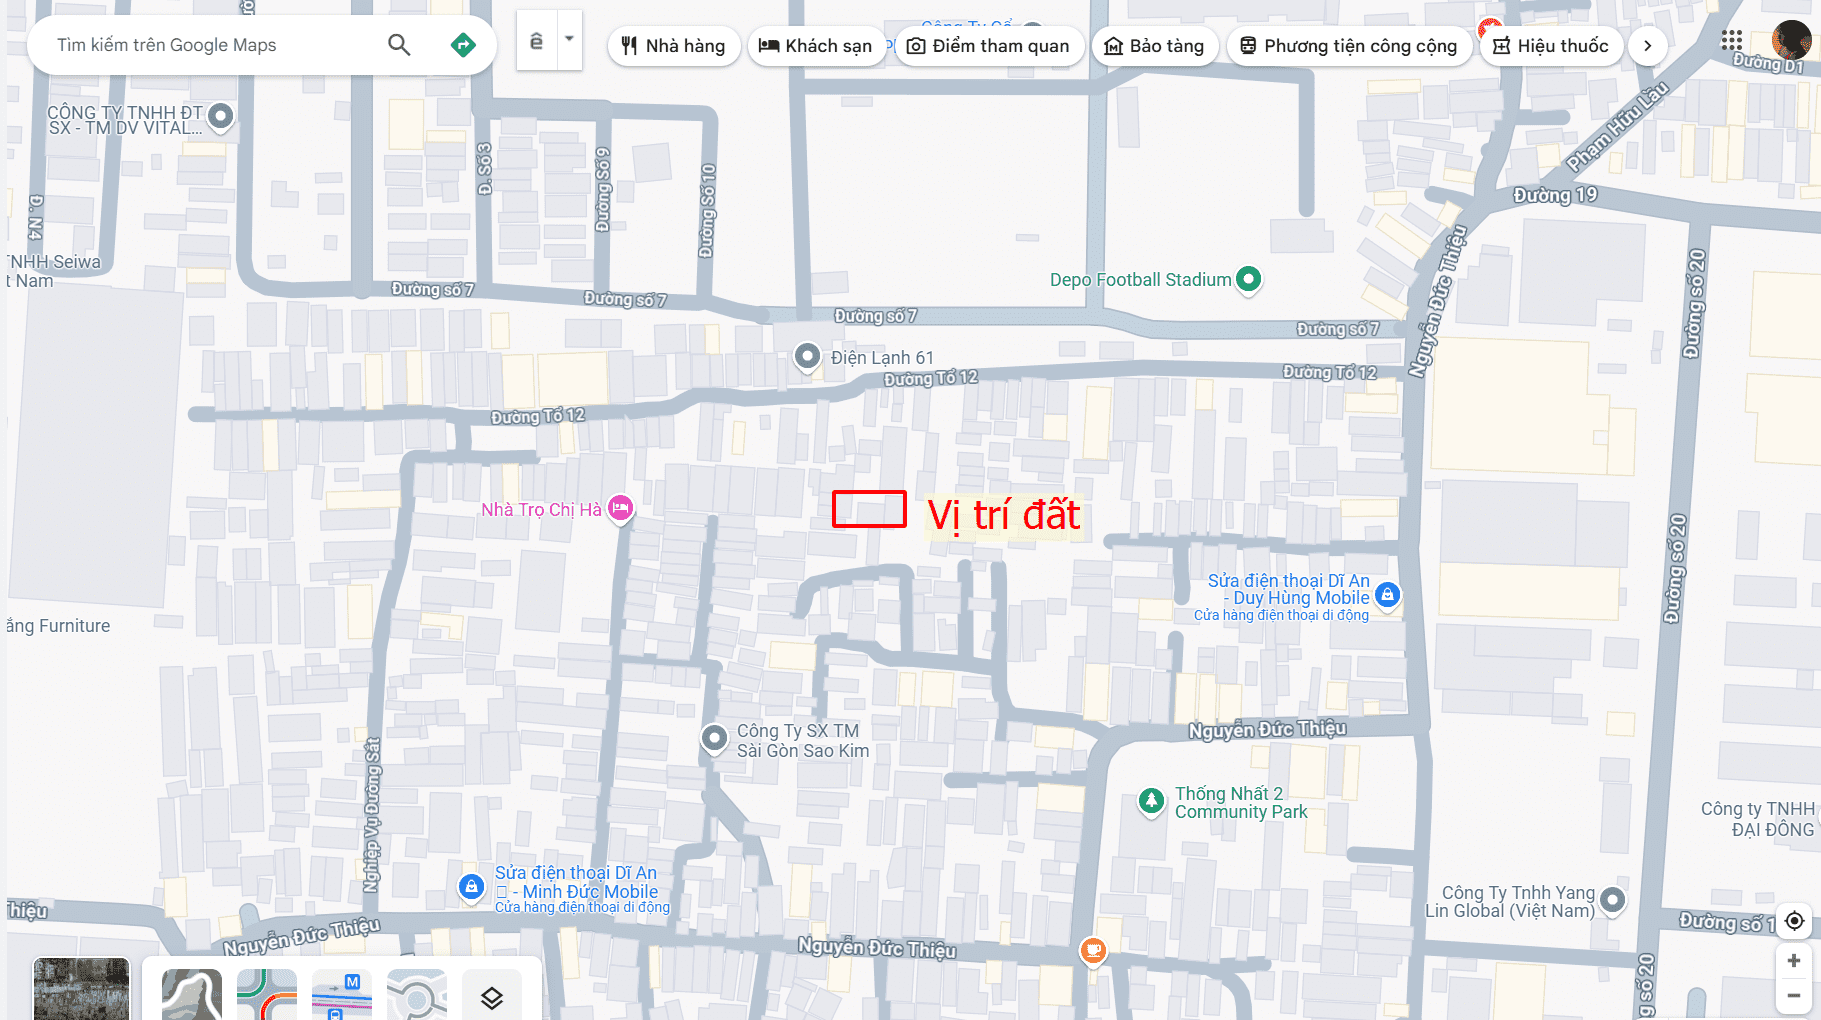Switch to satellite view thumbnail
1821x1020 pixels.
[x=81, y=990]
